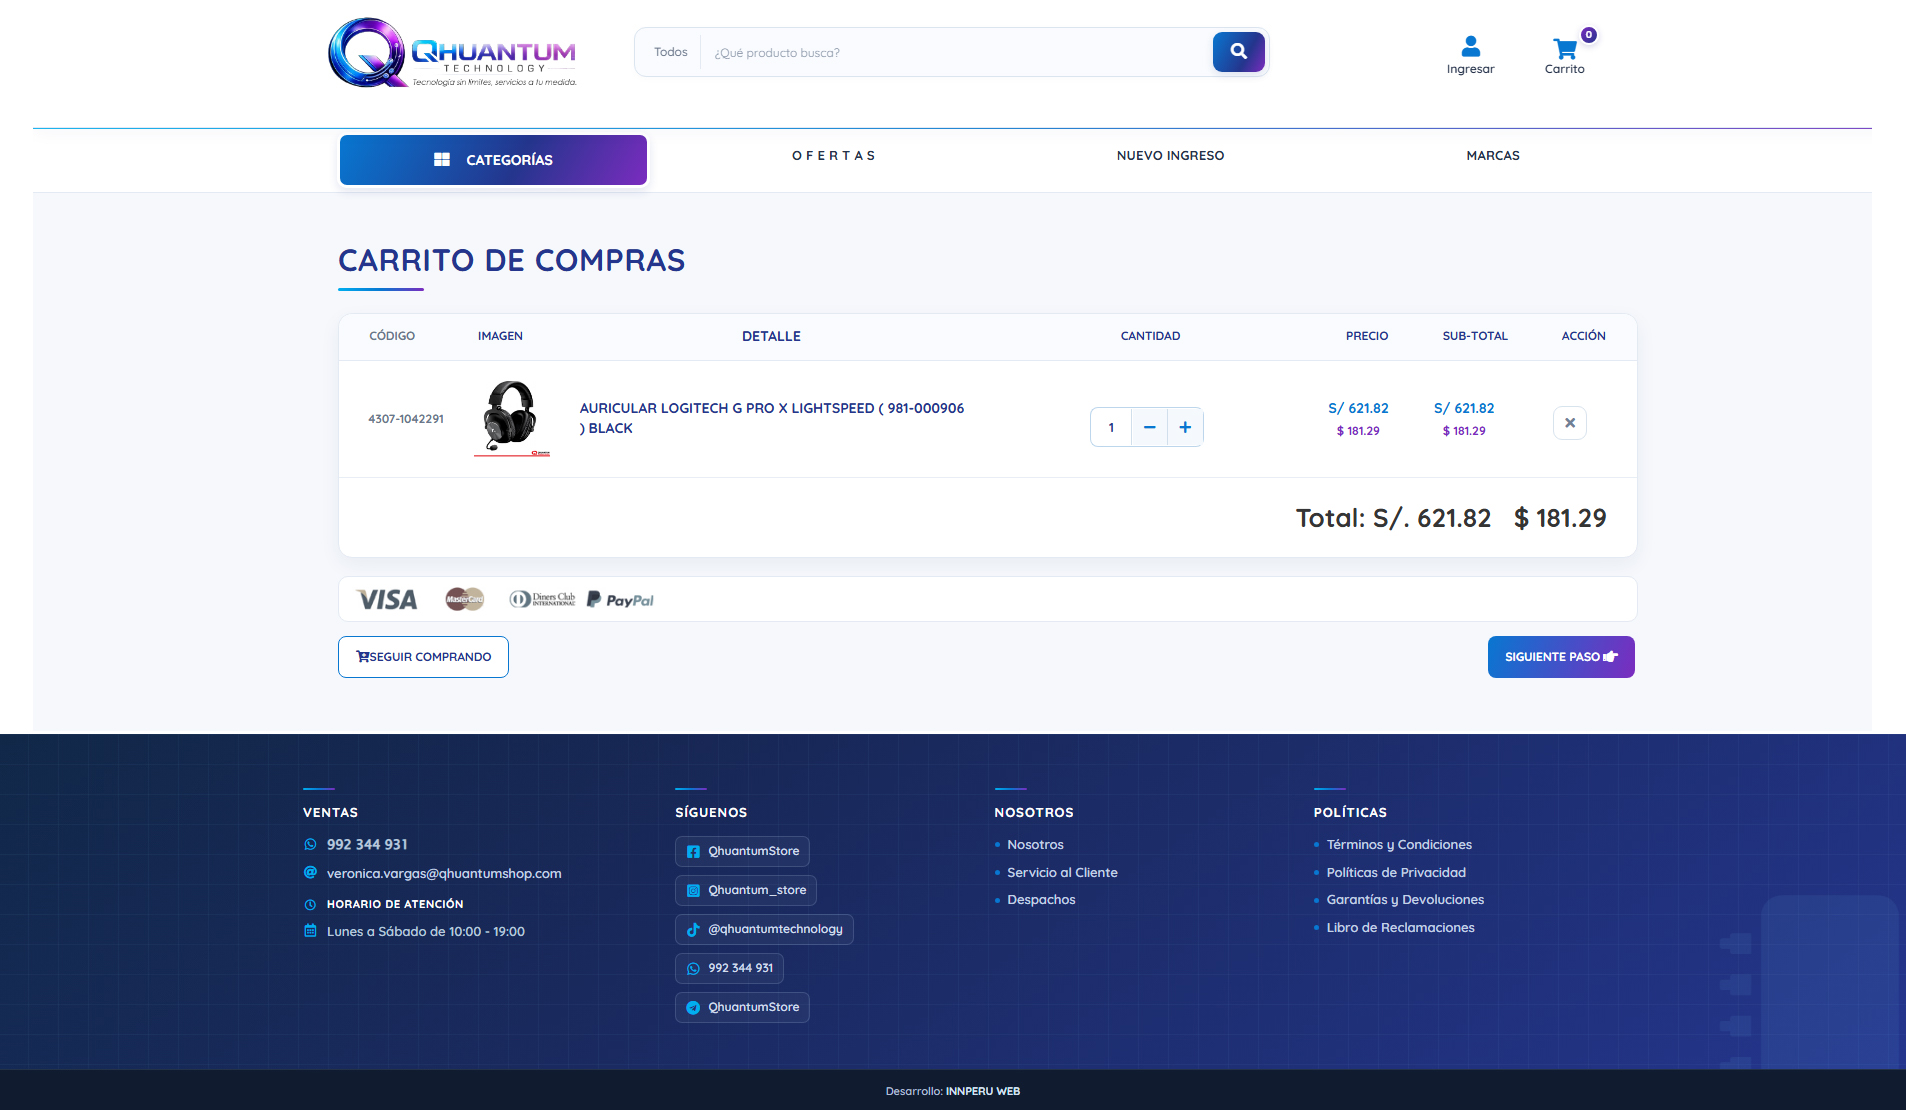The image size is (1906, 1110).
Task: Click the HORARIO DE ATENCIÓN label
Action: (395, 904)
